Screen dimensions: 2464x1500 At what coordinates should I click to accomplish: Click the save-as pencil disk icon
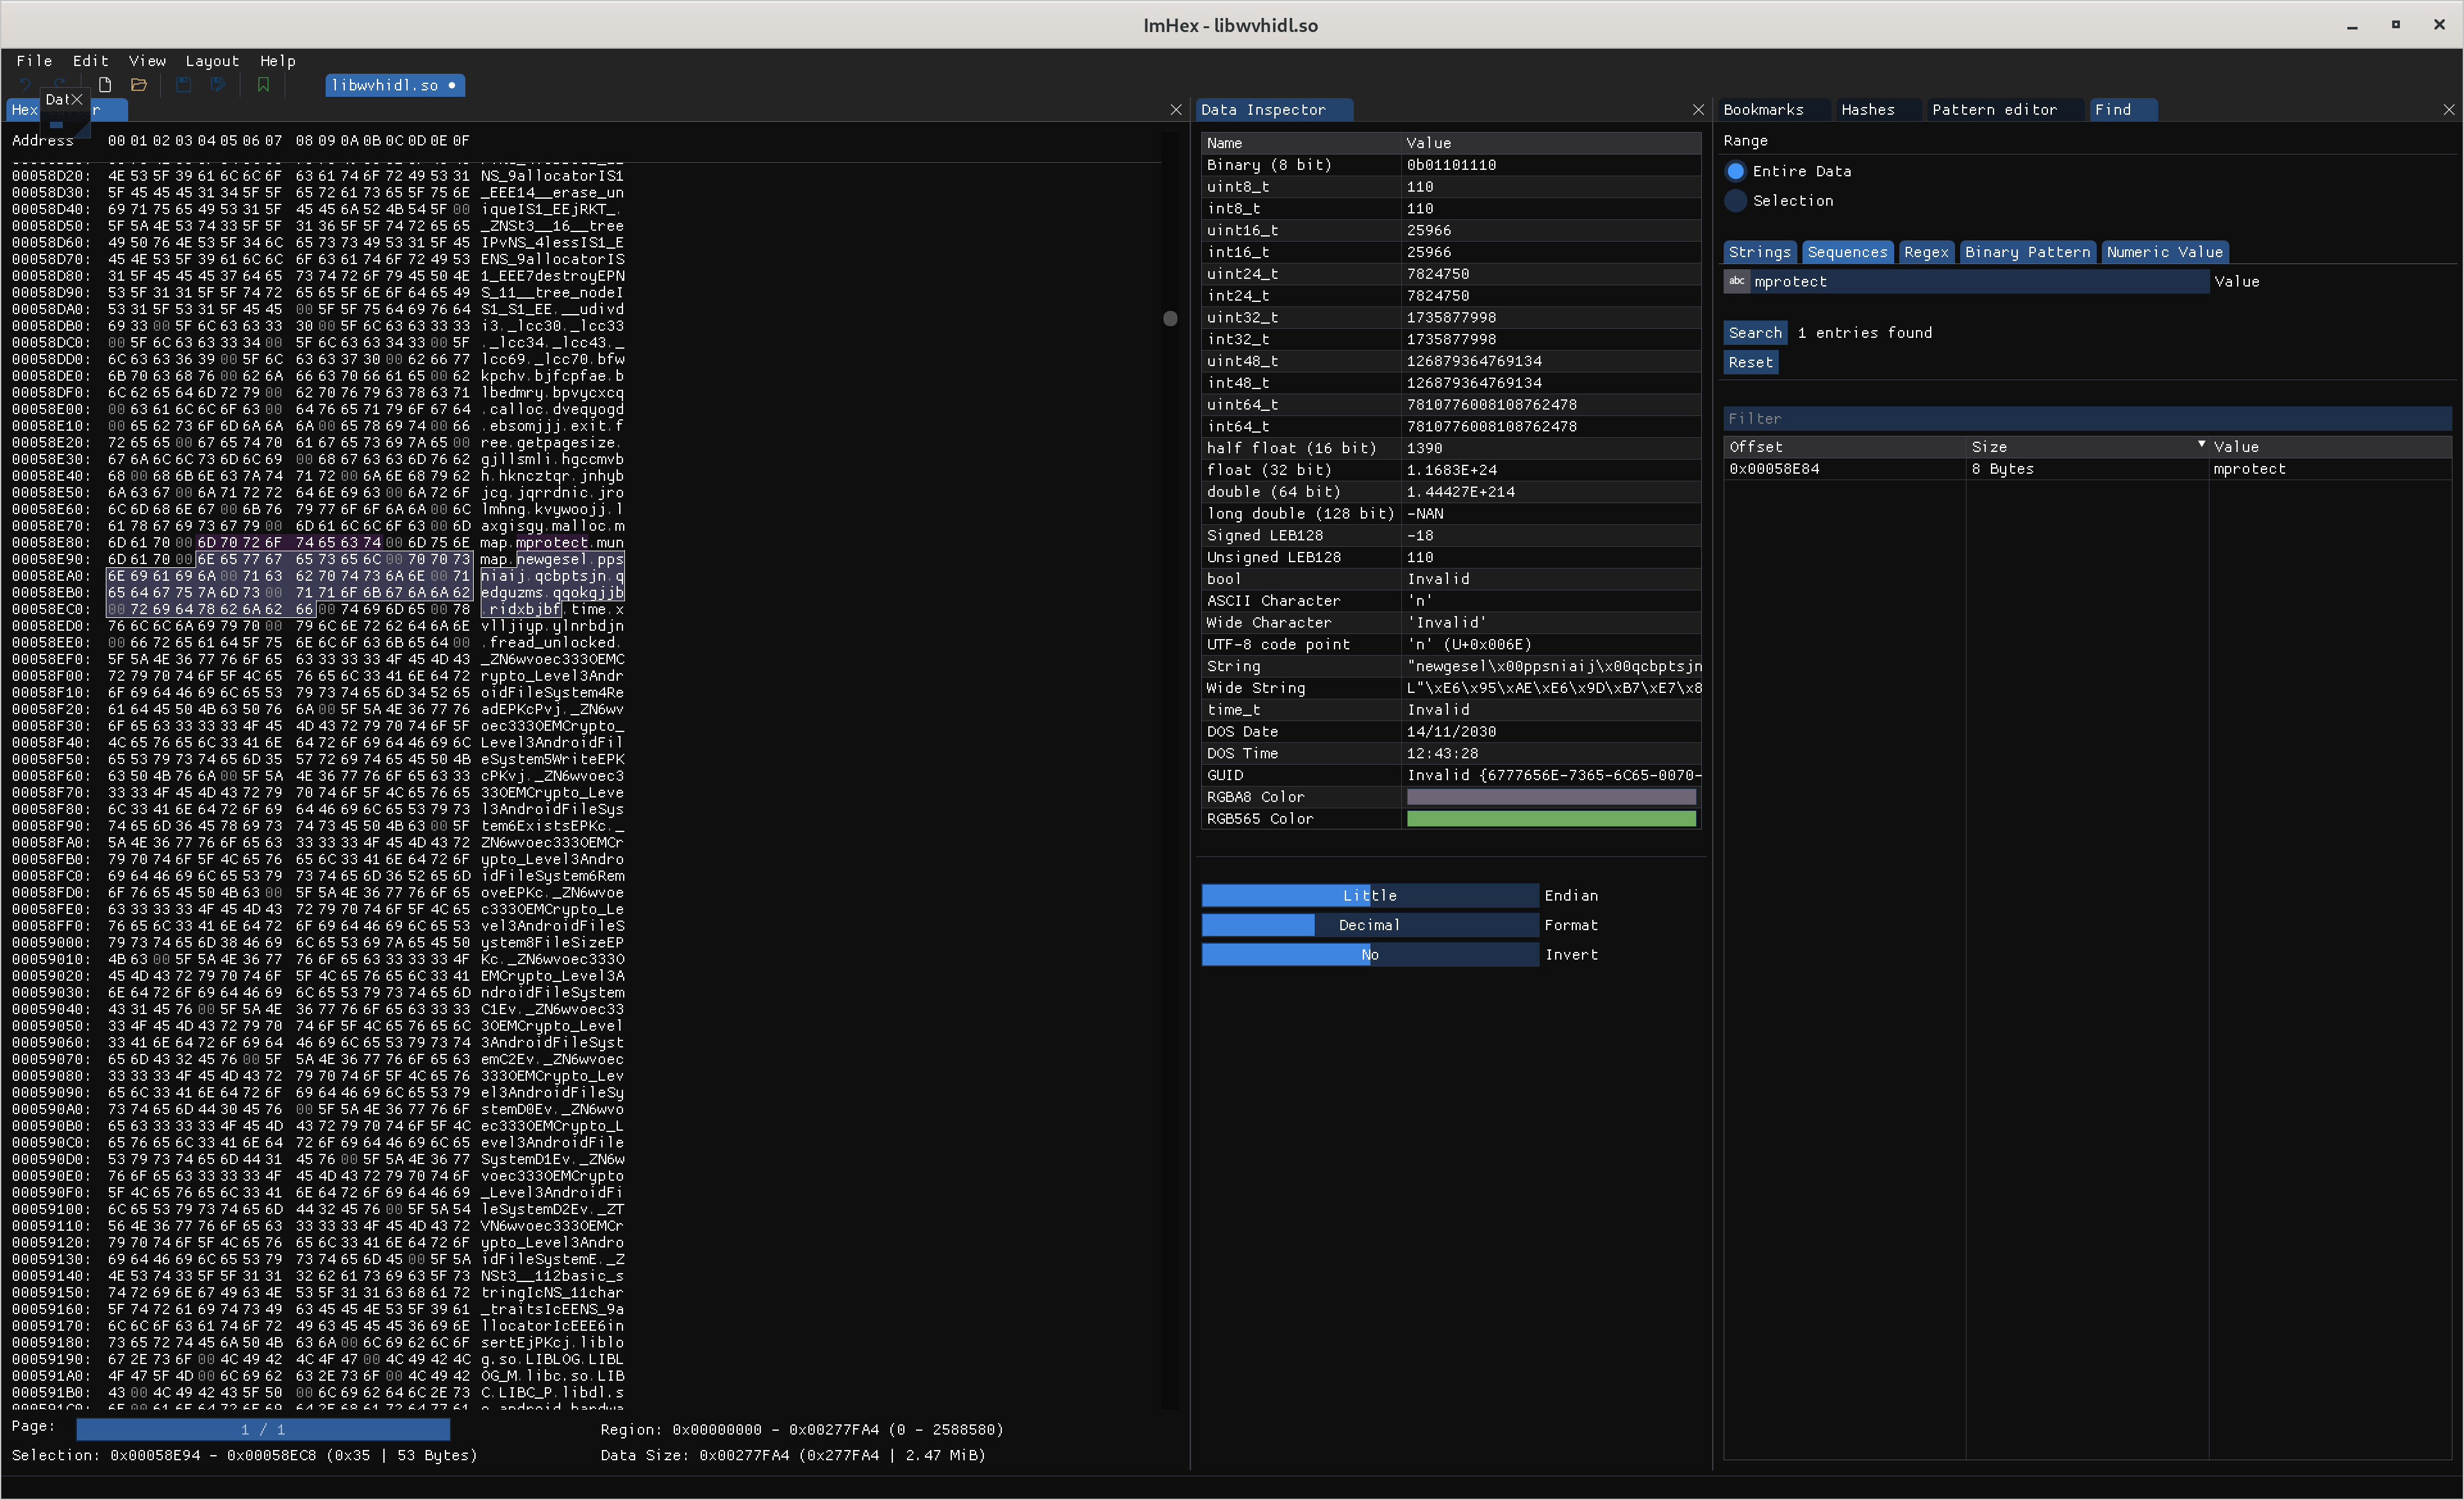point(219,85)
